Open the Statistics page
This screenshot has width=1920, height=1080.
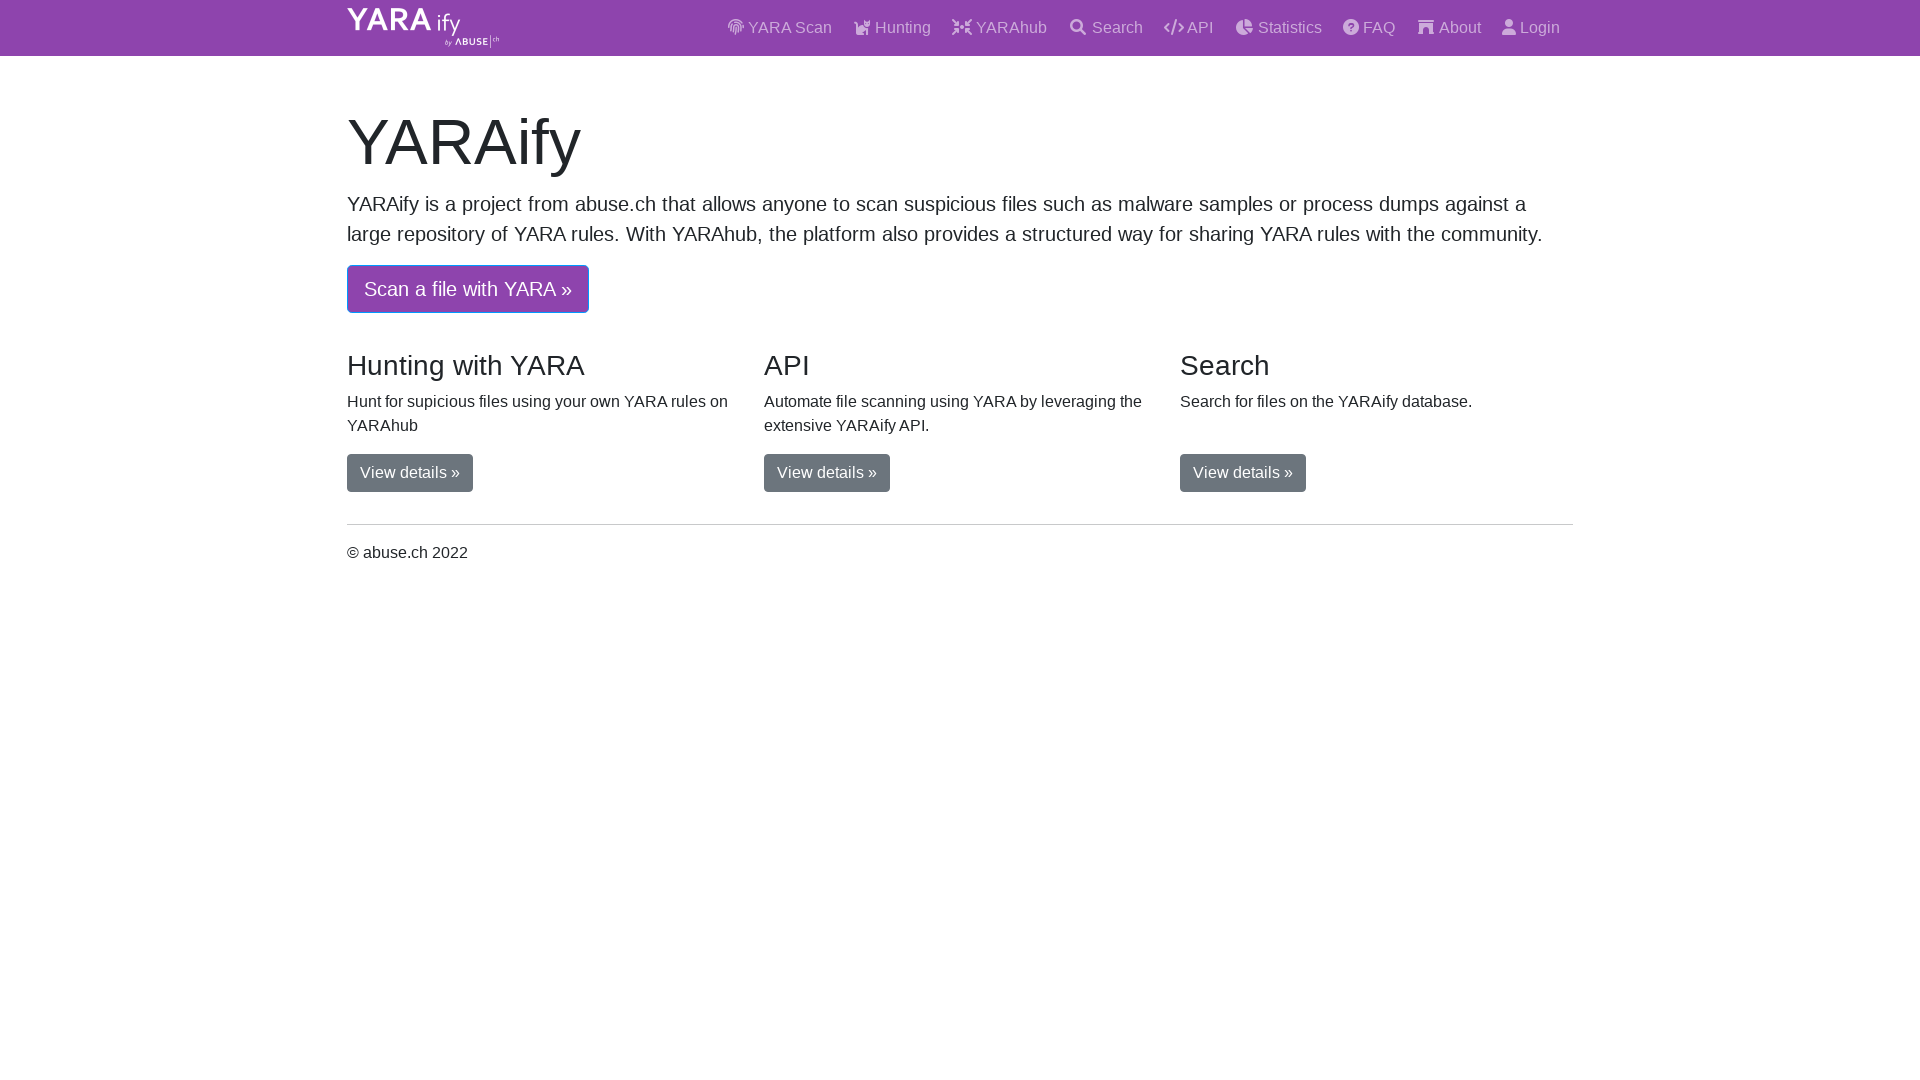tap(1279, 28)
